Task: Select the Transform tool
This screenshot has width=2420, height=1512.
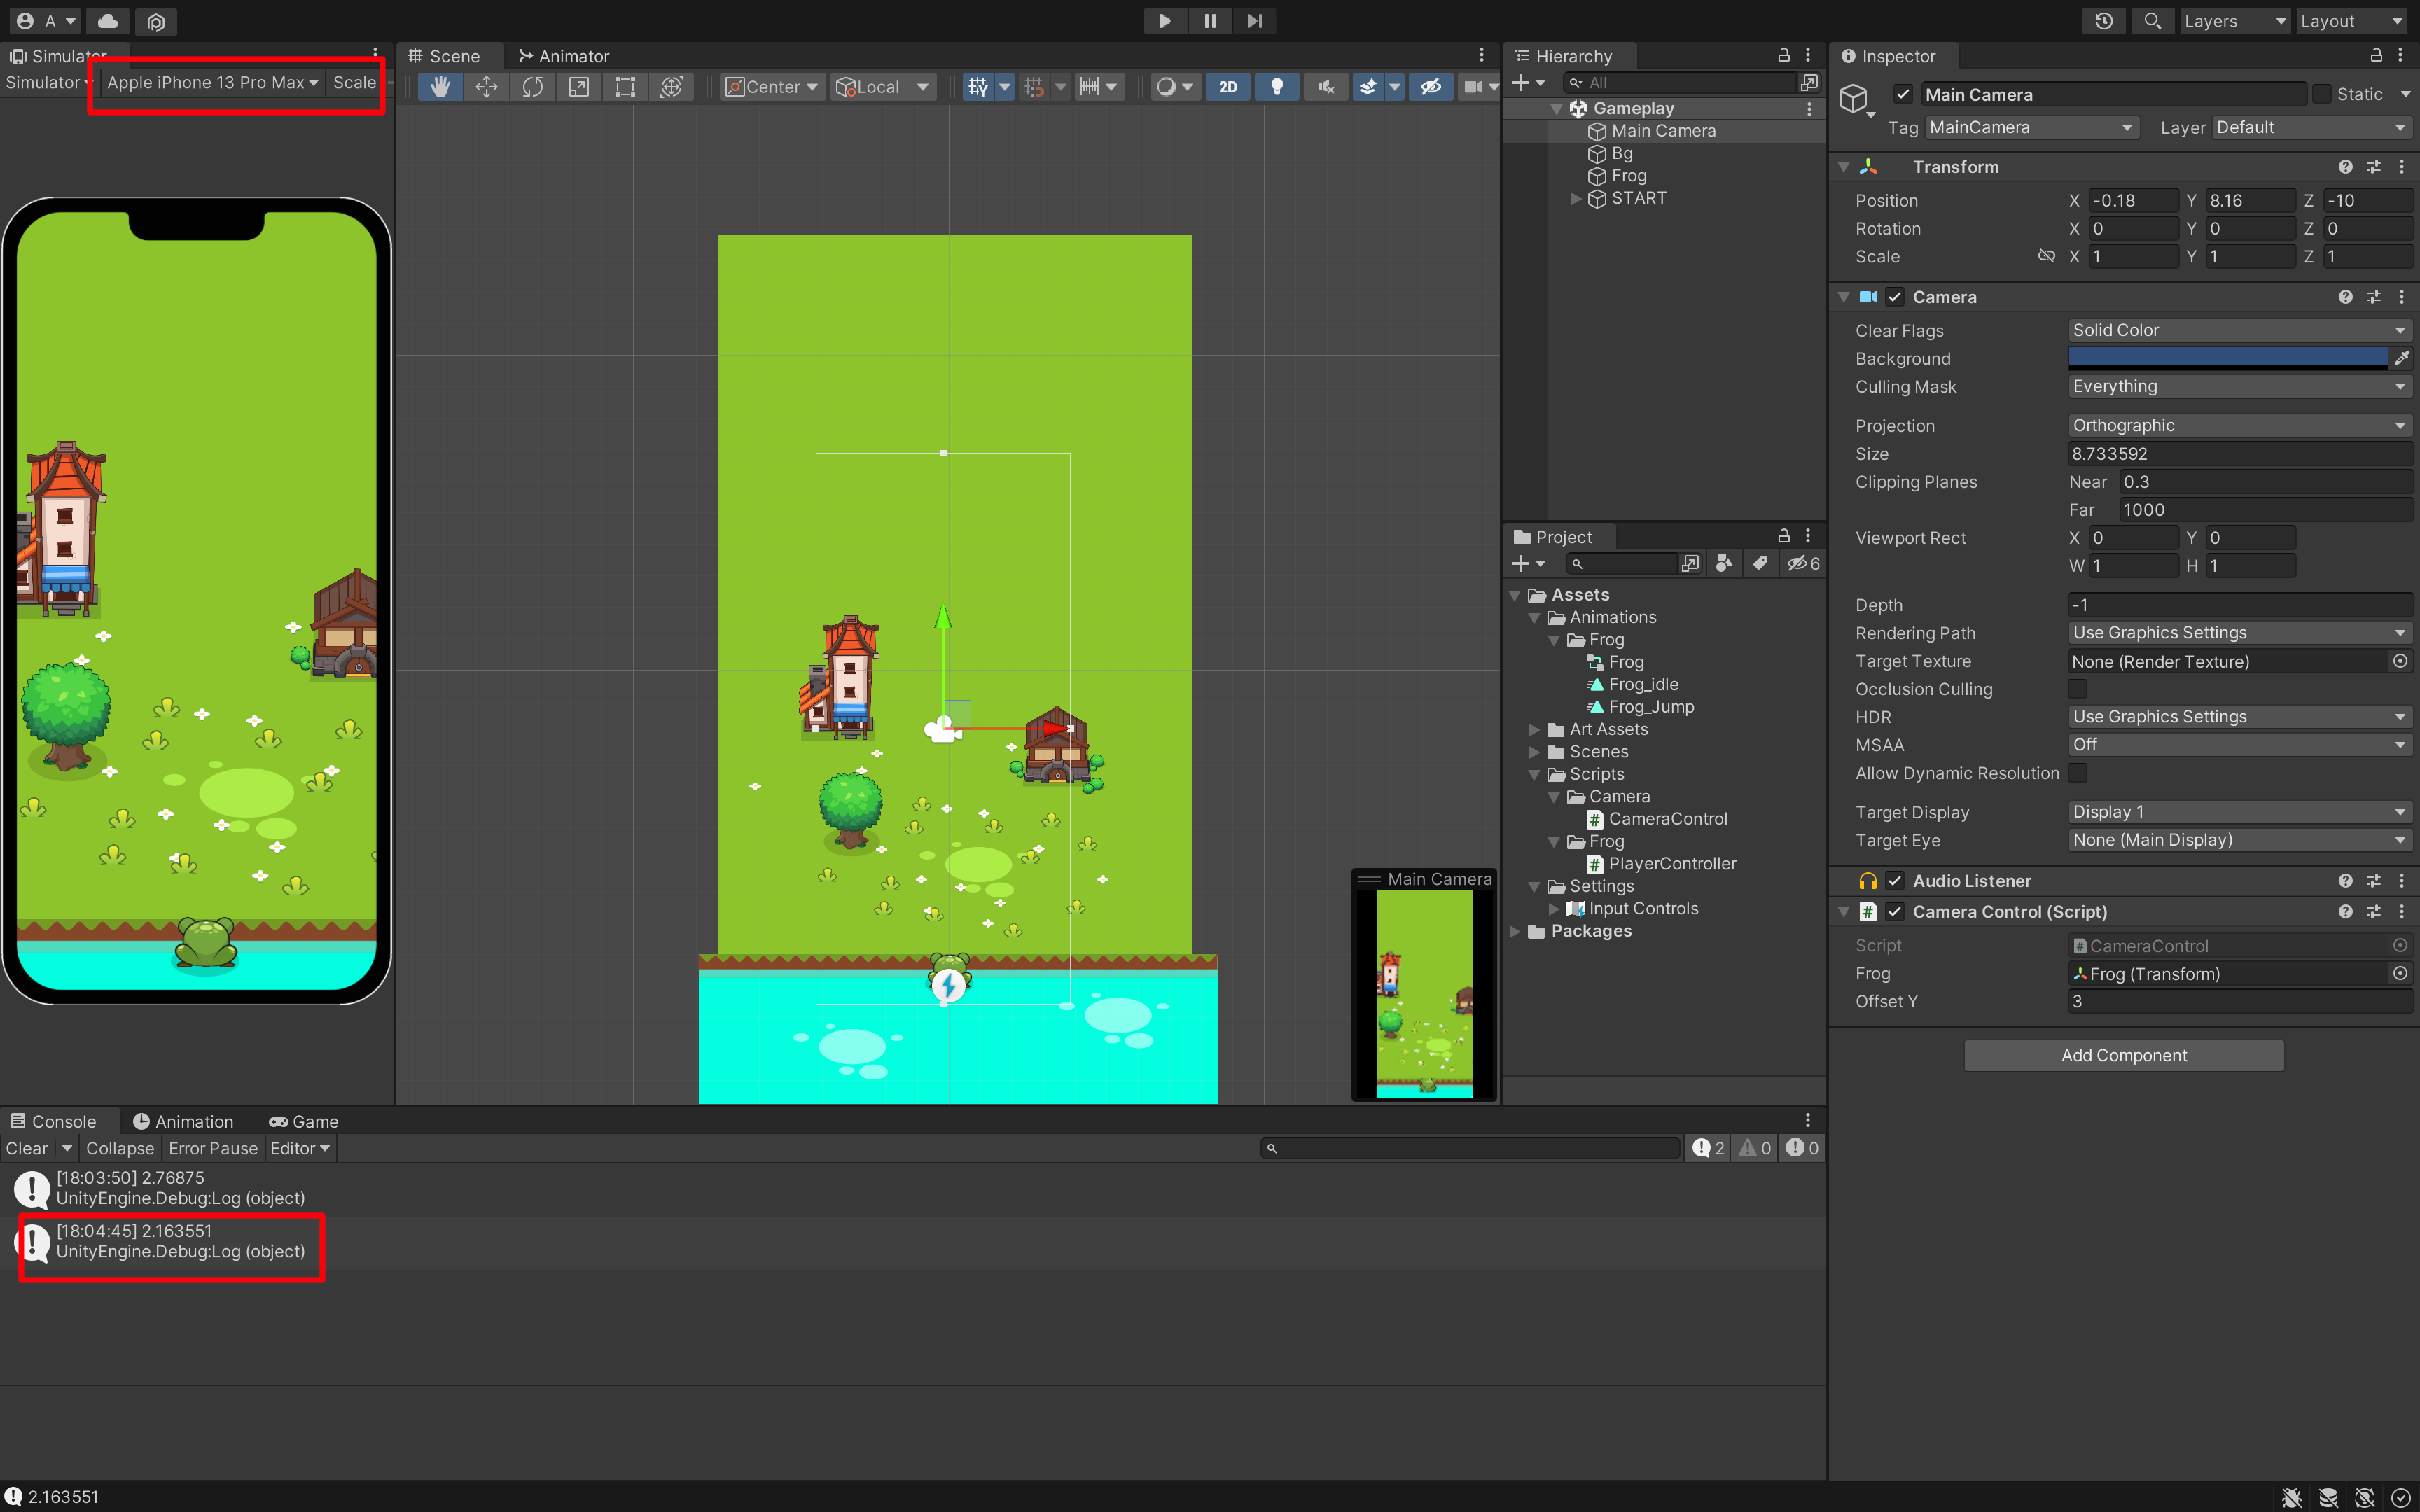Action: [x=672, y=87]
